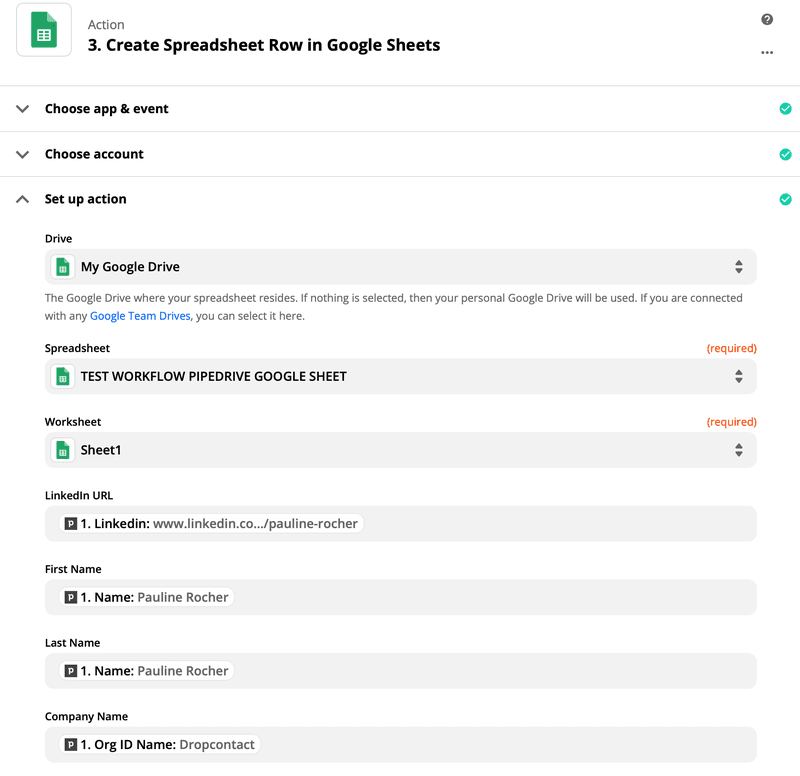The width and height of the screenshot is (800, 776).
Task: Click the green checkmark for Set up action
Action: click(785, 199)
